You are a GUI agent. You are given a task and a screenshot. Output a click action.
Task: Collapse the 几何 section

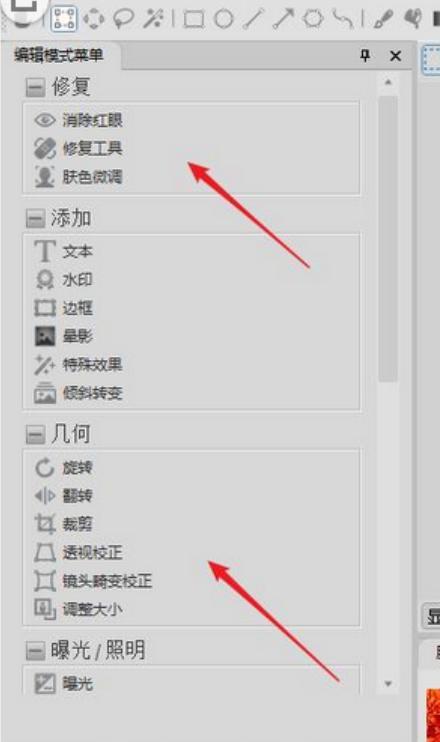tap(35, 434)
